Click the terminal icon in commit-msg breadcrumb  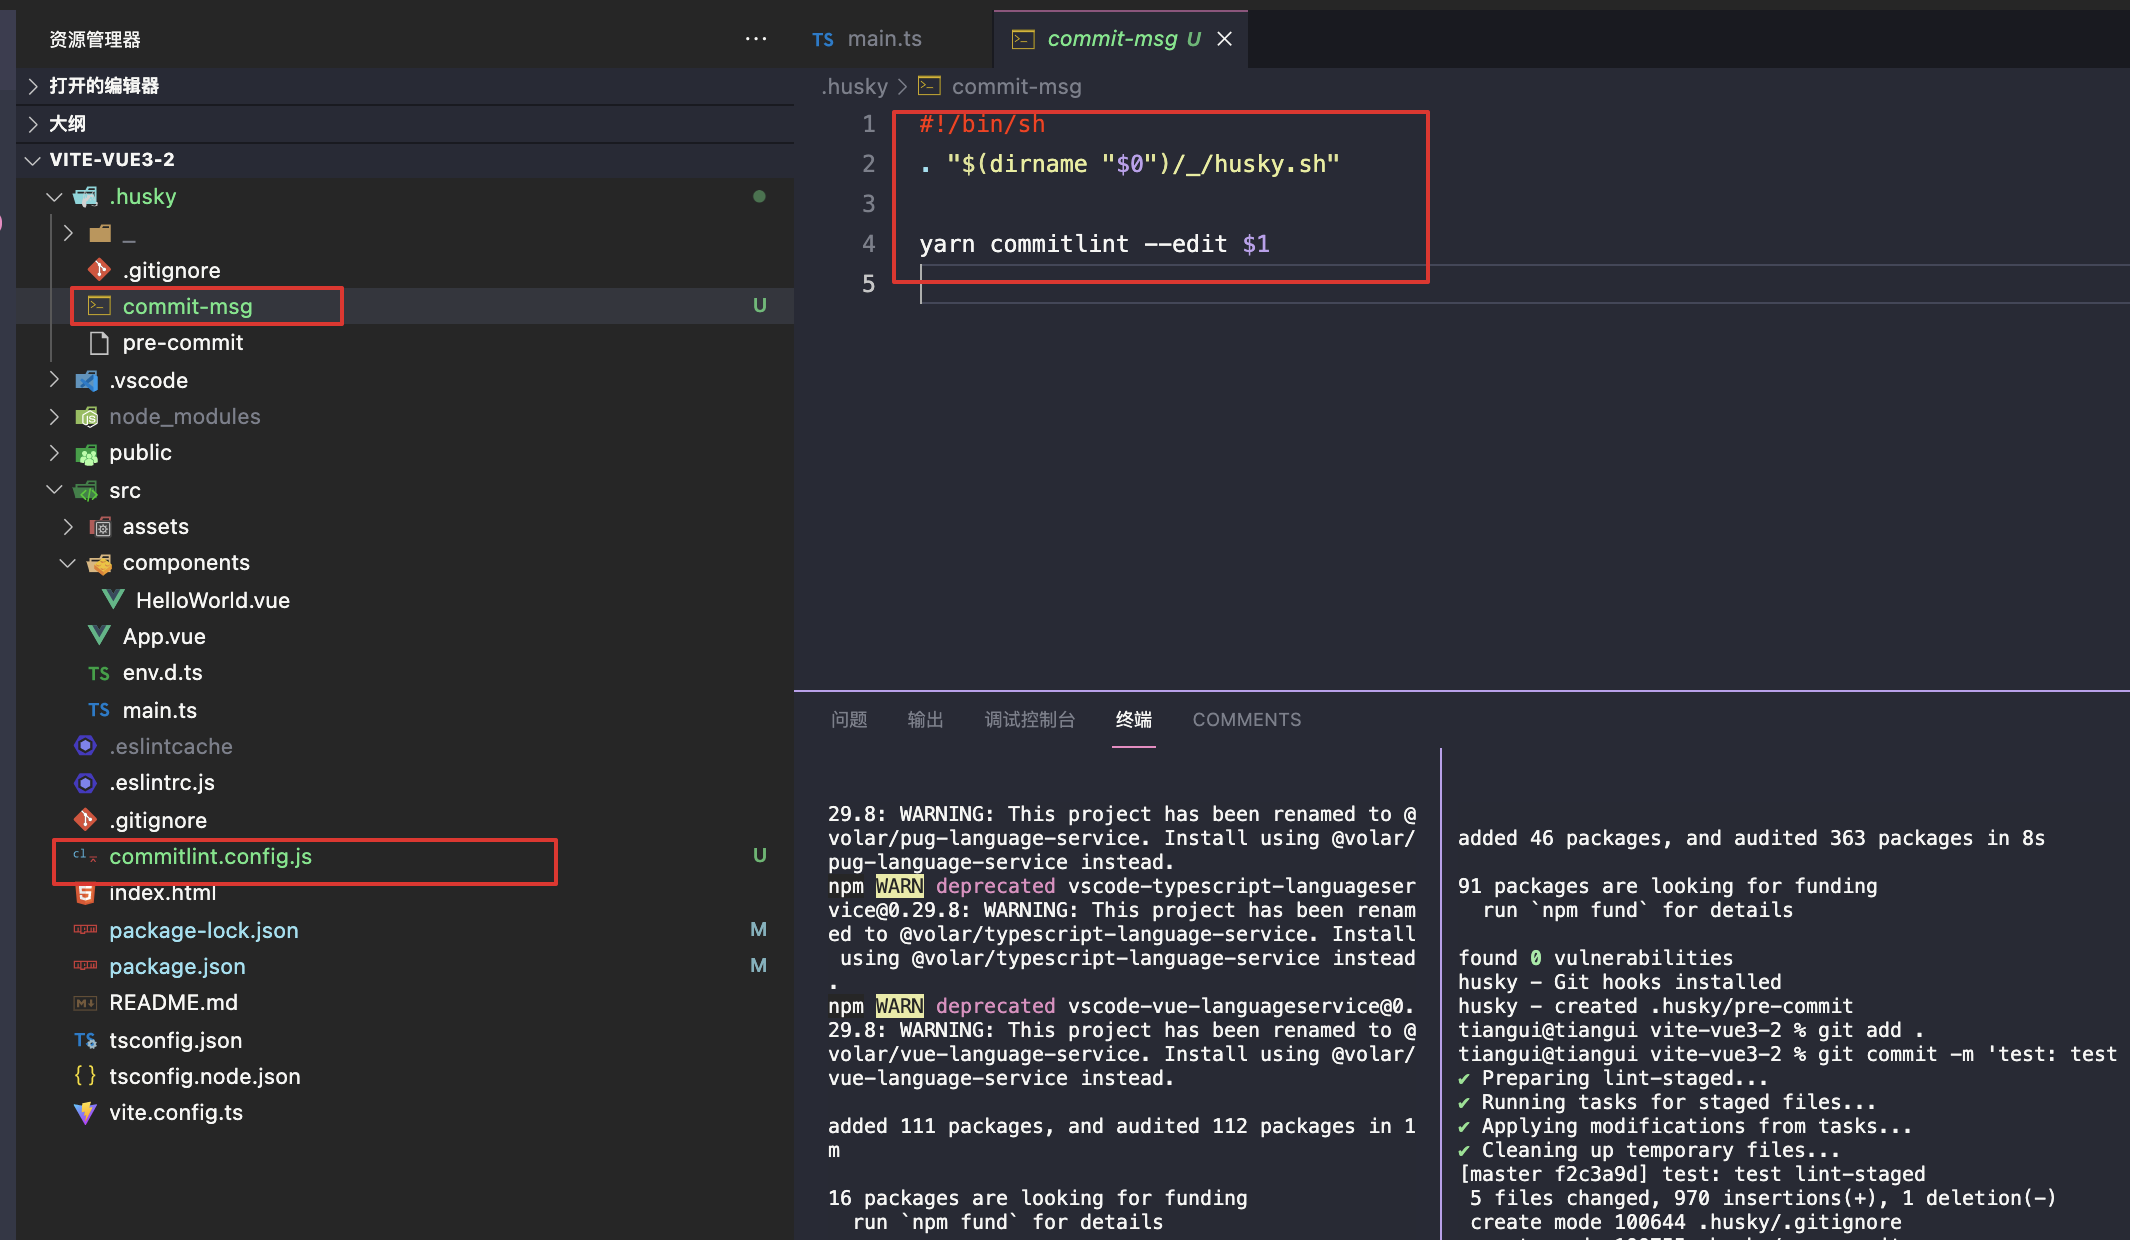click(x=929, y=86)
